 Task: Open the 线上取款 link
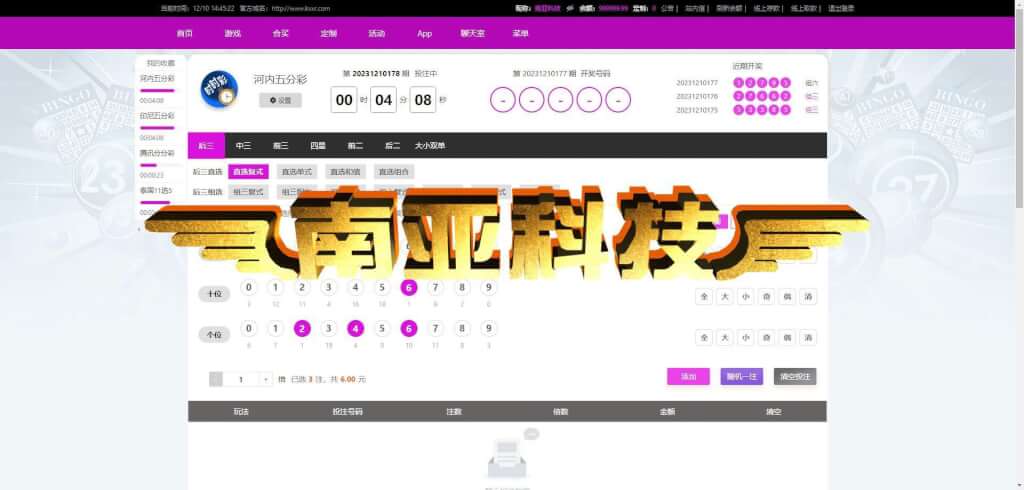point(803,8)
